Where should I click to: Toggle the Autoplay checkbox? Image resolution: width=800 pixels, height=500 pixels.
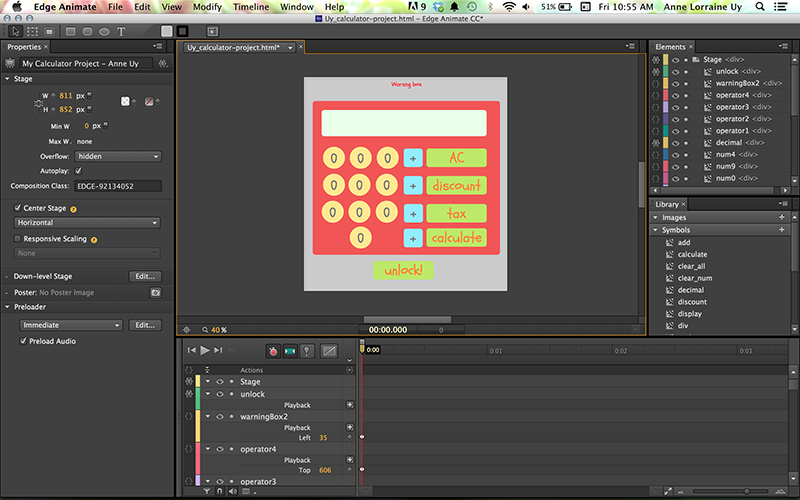pyautogui.click(x=78, y=171)
